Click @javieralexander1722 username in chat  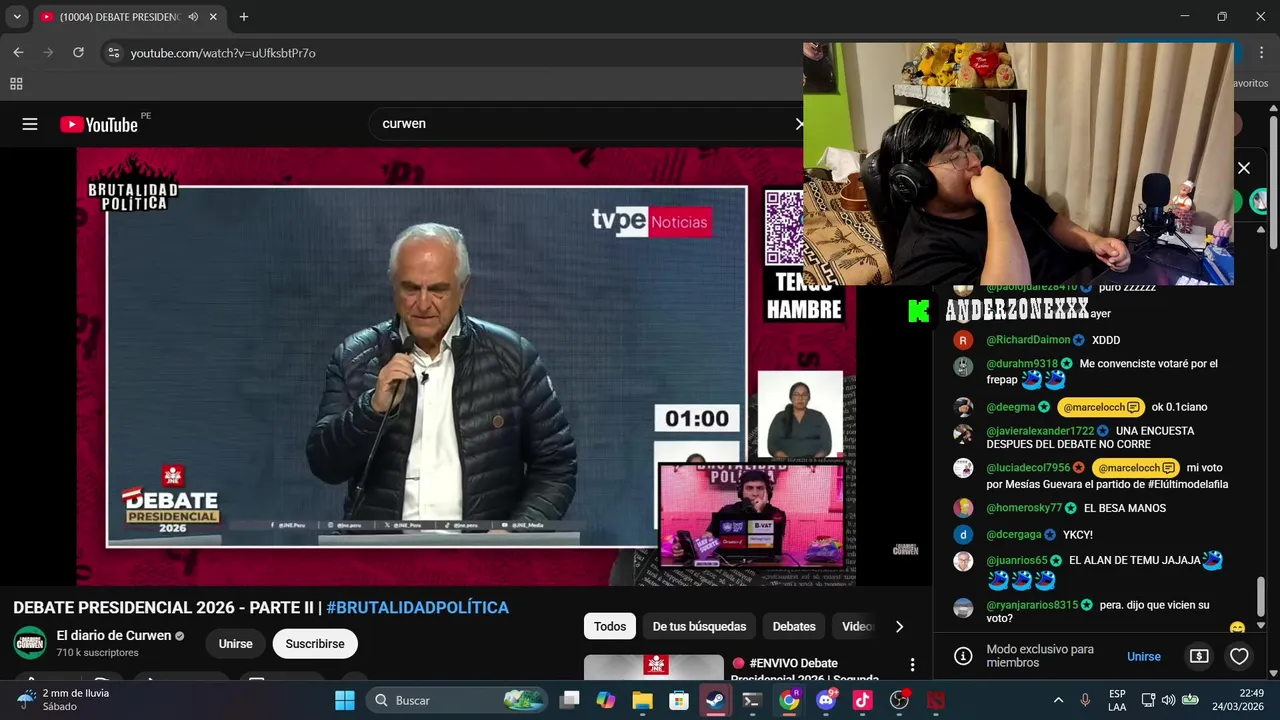coord(1040,431)
